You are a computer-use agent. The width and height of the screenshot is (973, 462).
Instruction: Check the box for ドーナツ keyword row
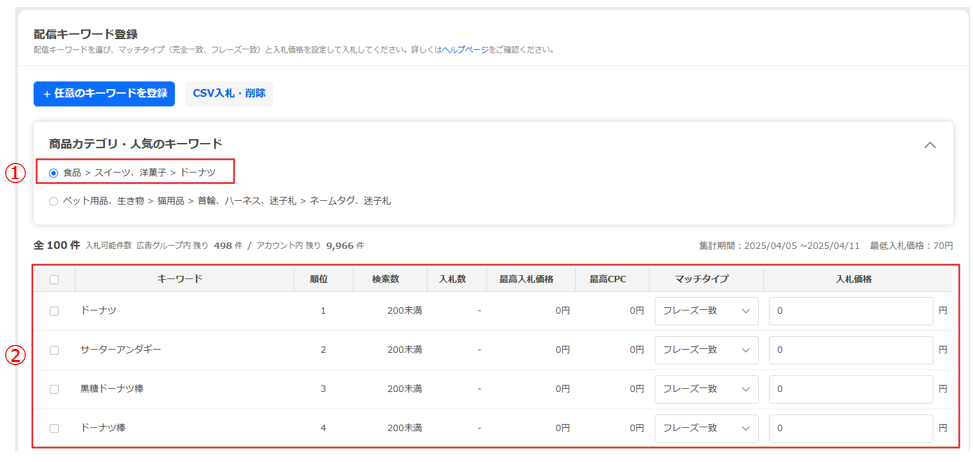pyautogui.click(x=54, y=311)
